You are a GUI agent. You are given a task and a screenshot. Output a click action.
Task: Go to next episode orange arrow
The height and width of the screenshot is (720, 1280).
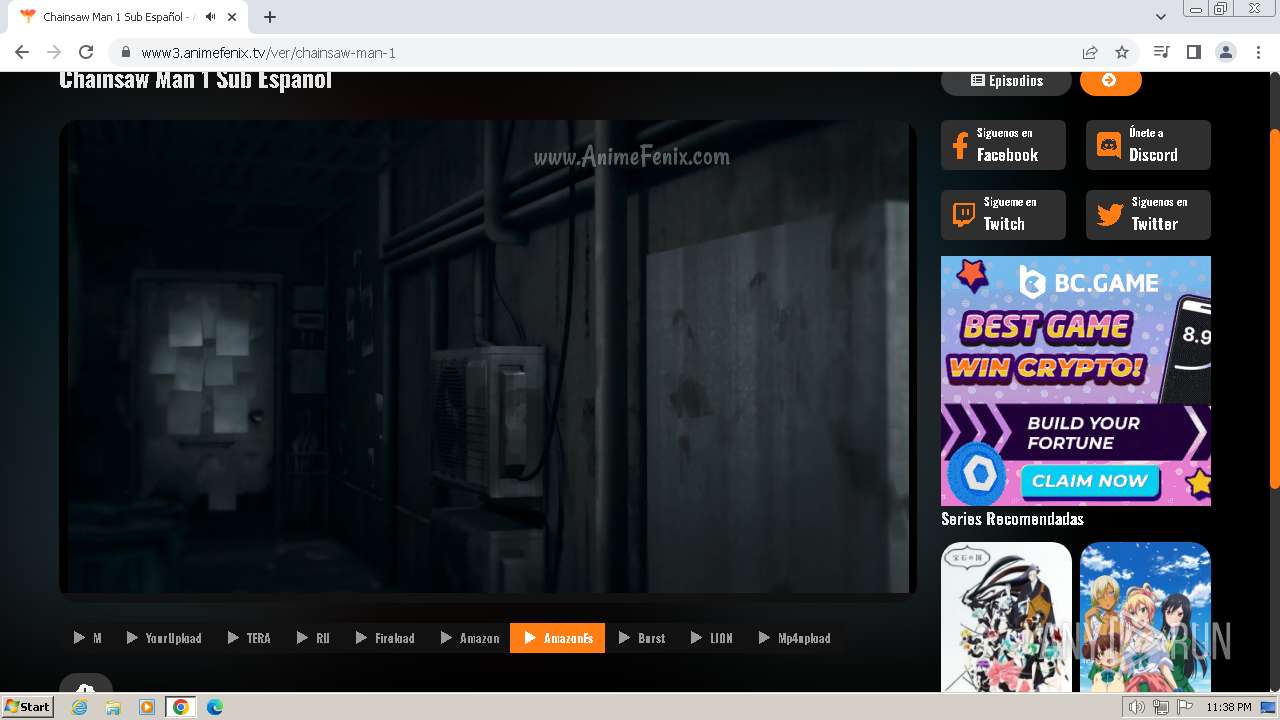1110,81
